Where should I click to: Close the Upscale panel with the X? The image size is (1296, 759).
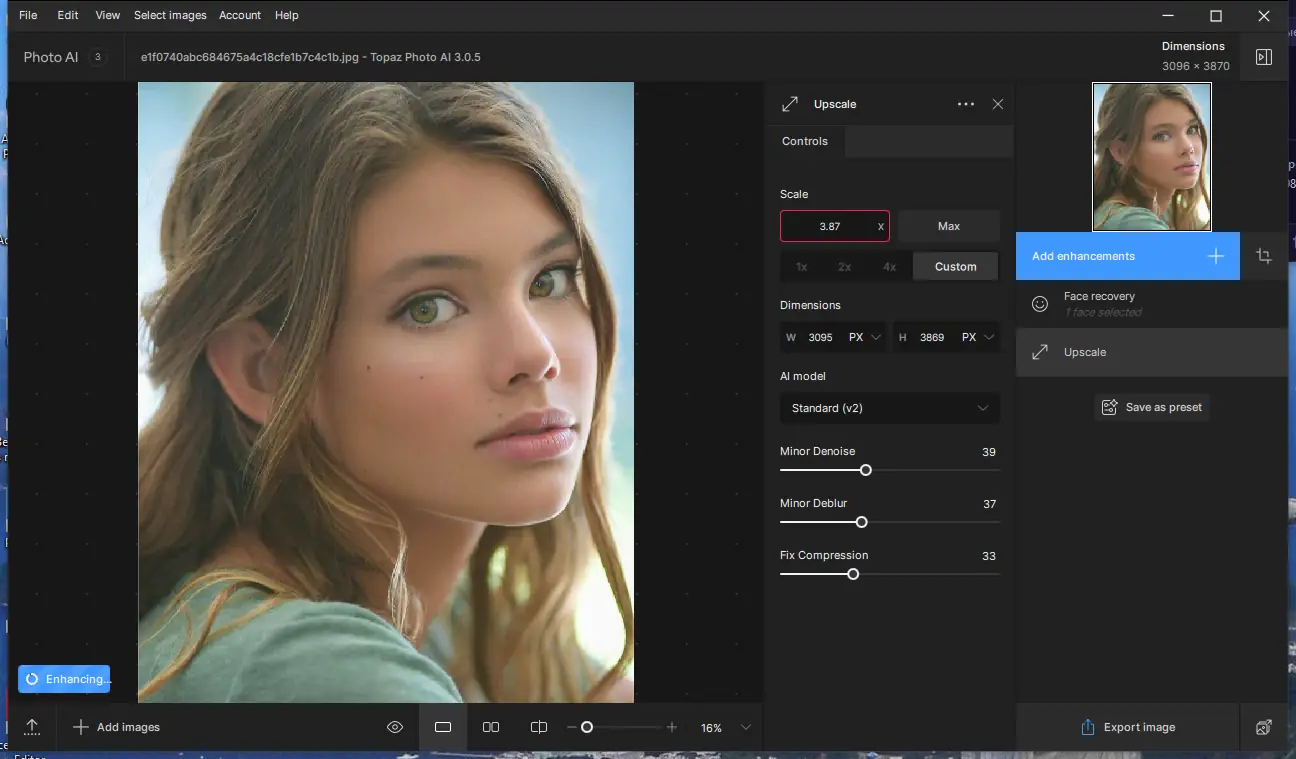997,103
